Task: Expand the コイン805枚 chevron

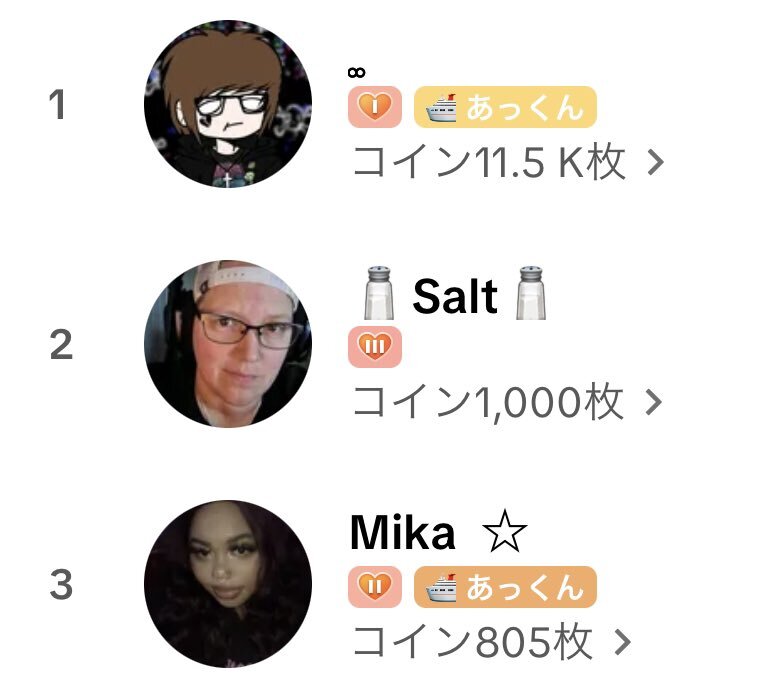Action: (623, 642)
